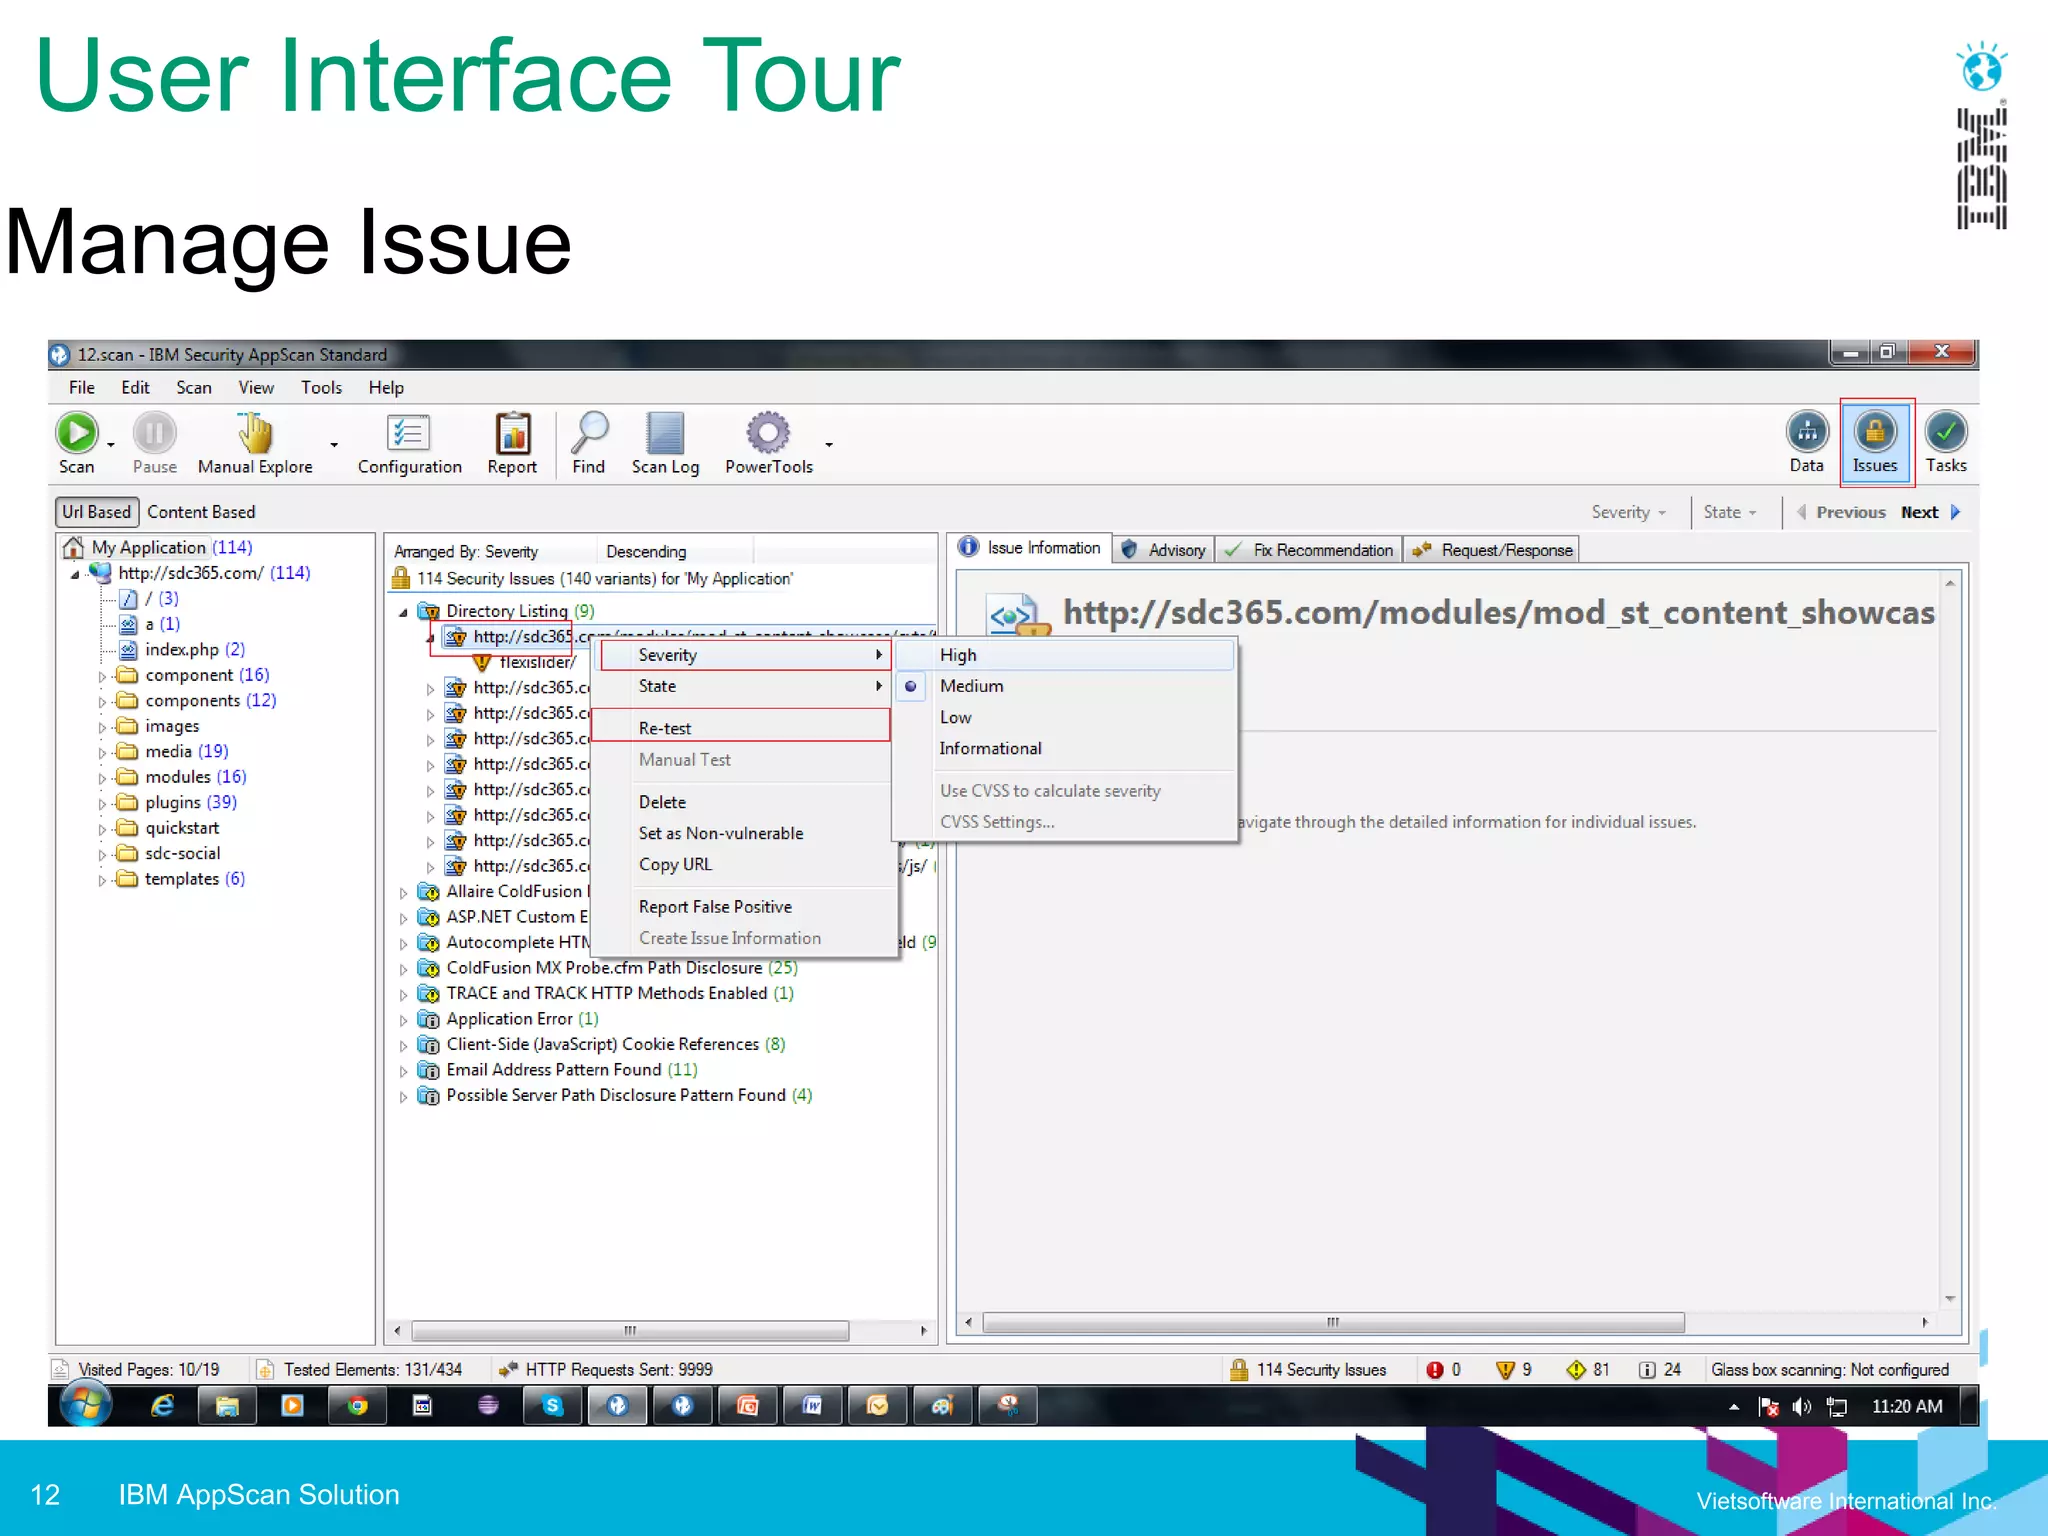Switch to the Advisory tab
Image resolution: width=2048 pixels, height=1536 pixels.
pyautogui.click(x=1165, y=550)
